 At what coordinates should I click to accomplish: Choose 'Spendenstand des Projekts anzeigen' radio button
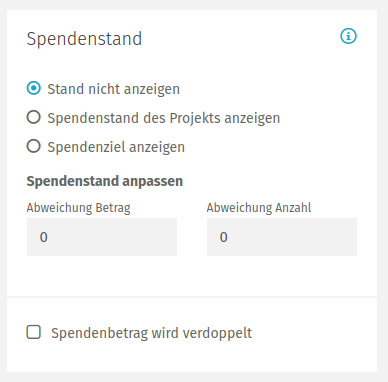tap(34, 117)
